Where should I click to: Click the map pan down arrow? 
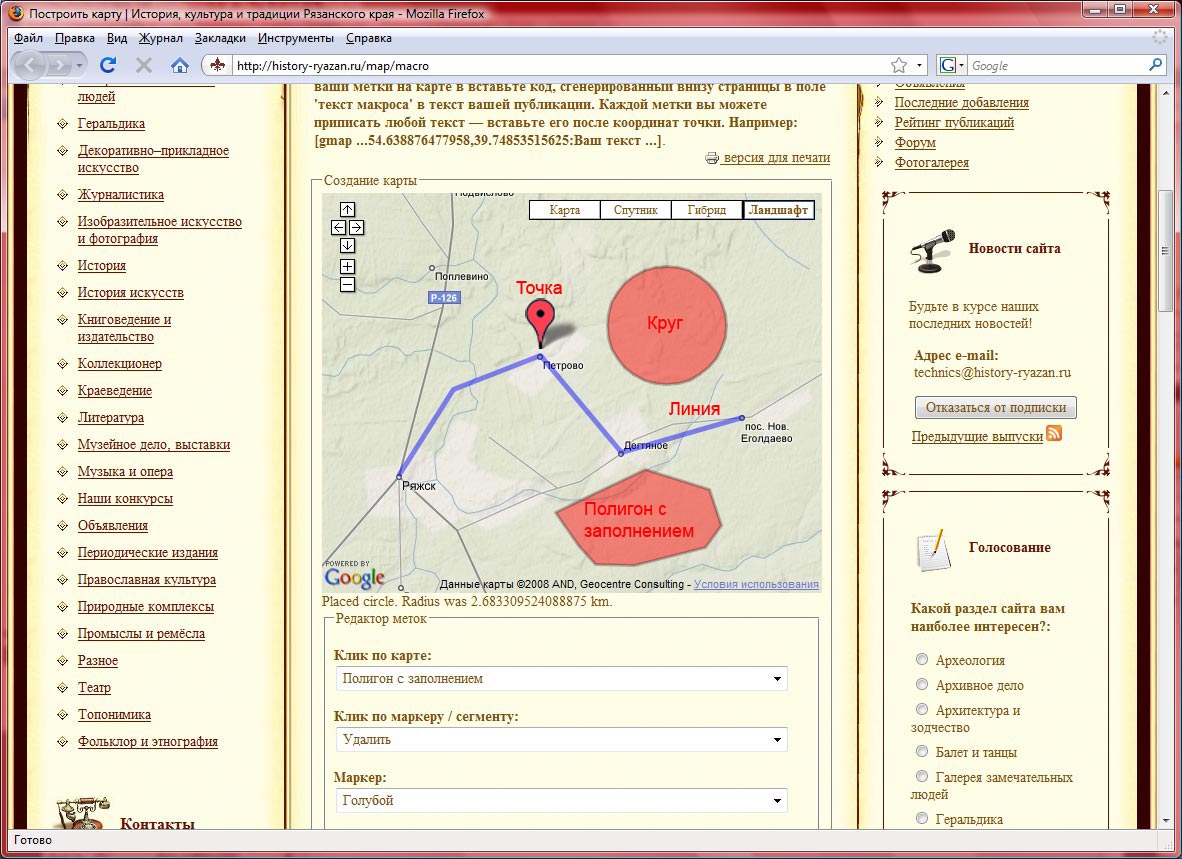pos(347,246)
